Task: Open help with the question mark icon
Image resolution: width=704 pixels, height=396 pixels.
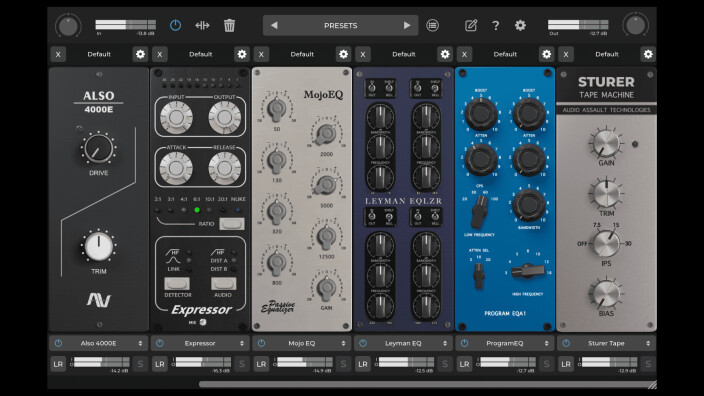Action: click(x=496, y=26)
